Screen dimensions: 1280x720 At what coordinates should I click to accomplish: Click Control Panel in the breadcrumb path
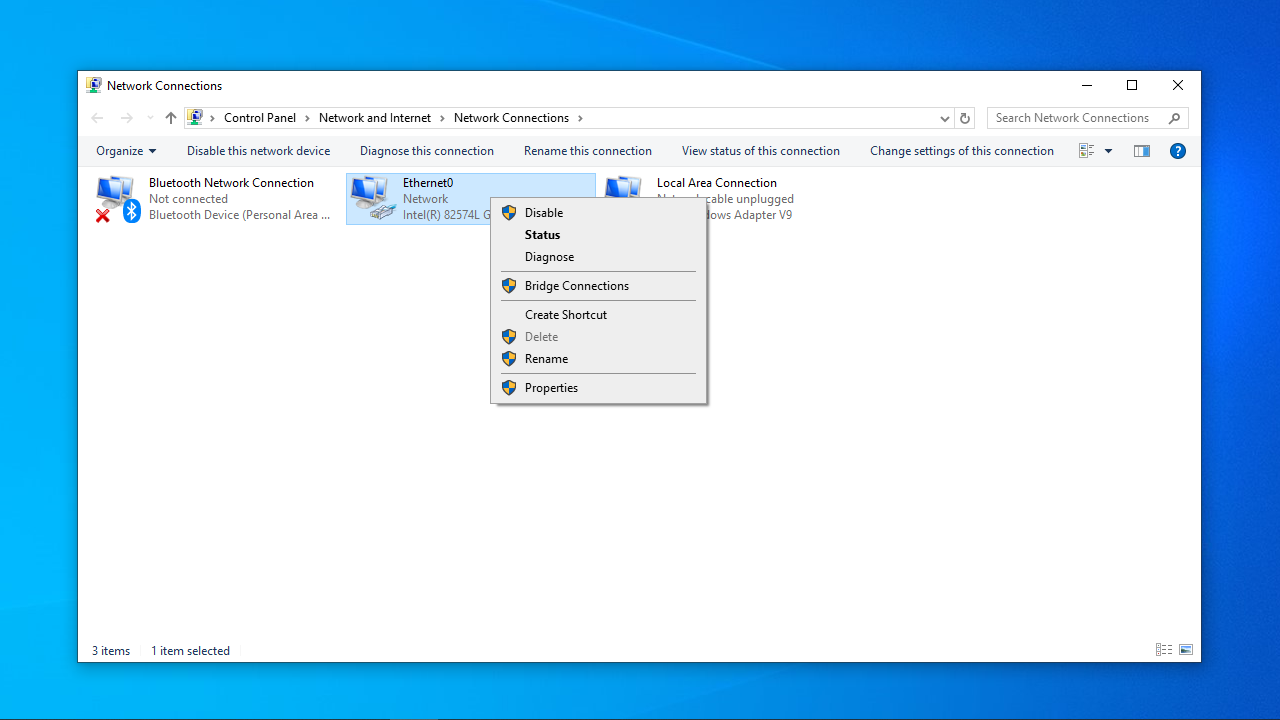260,118
